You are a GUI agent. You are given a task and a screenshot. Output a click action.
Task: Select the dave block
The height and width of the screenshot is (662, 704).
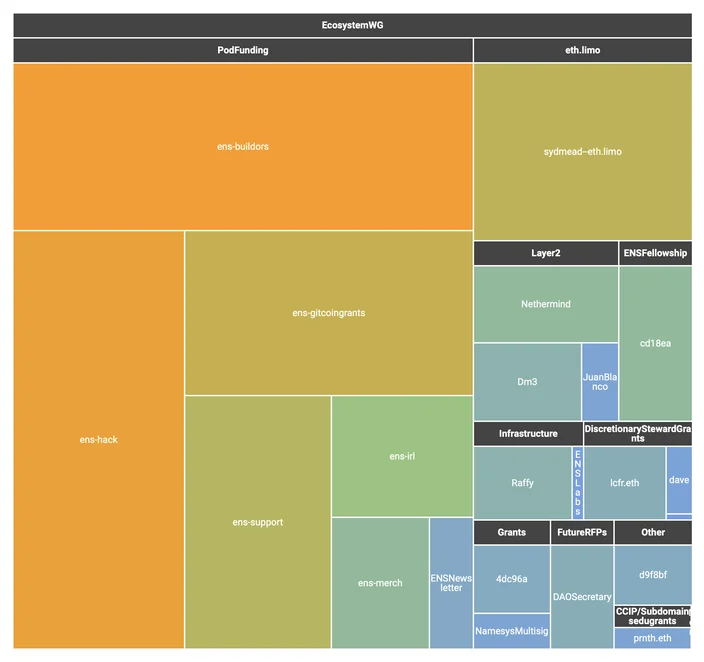click(x=679, y=480)
